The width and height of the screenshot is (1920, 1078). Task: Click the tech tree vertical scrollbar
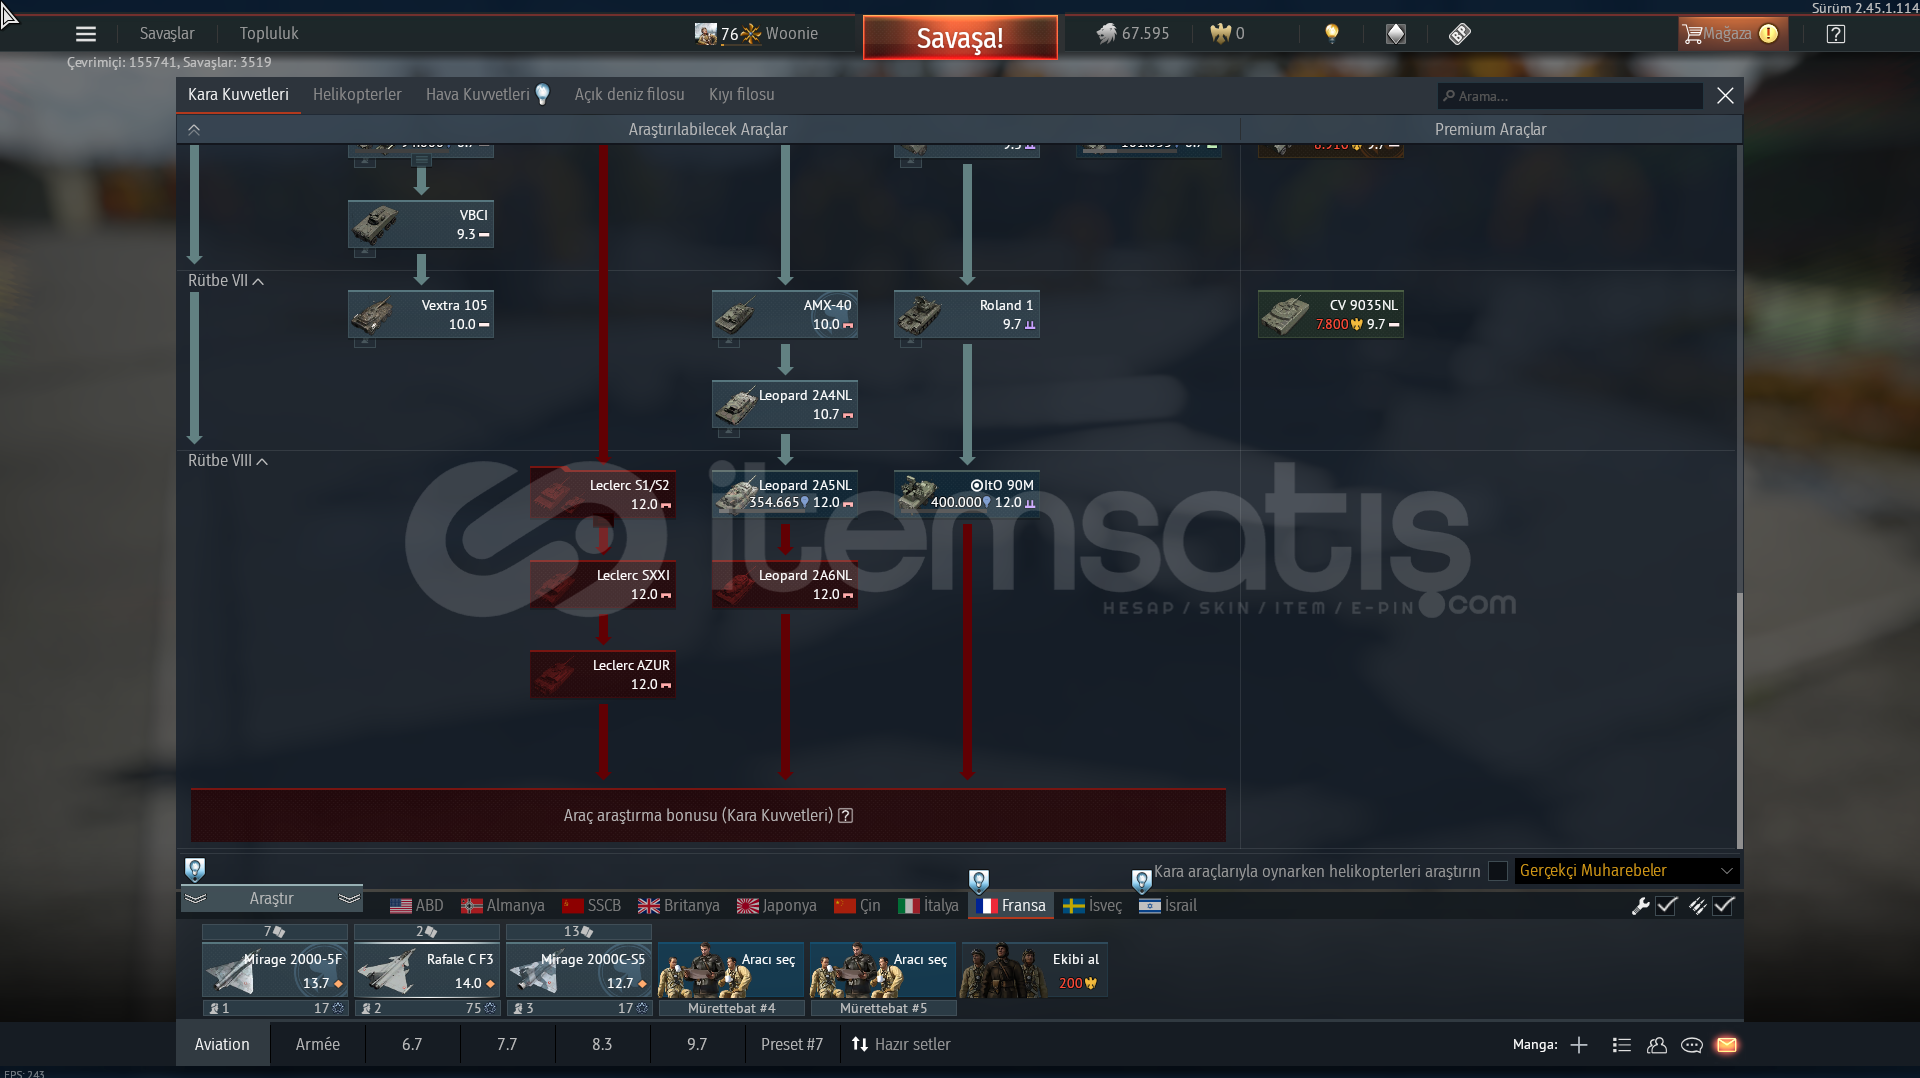1739,720
